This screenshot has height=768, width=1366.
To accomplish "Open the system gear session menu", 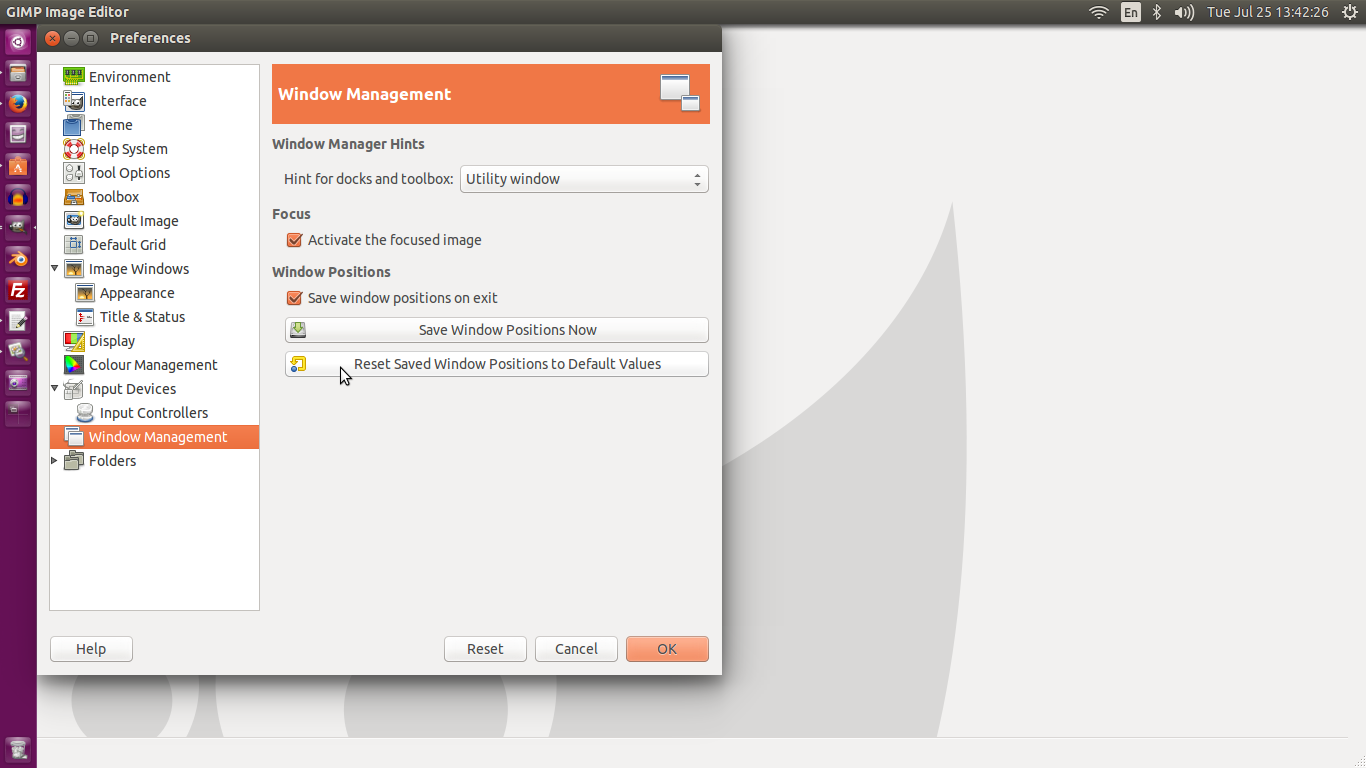I will [x=1348, y=12].
